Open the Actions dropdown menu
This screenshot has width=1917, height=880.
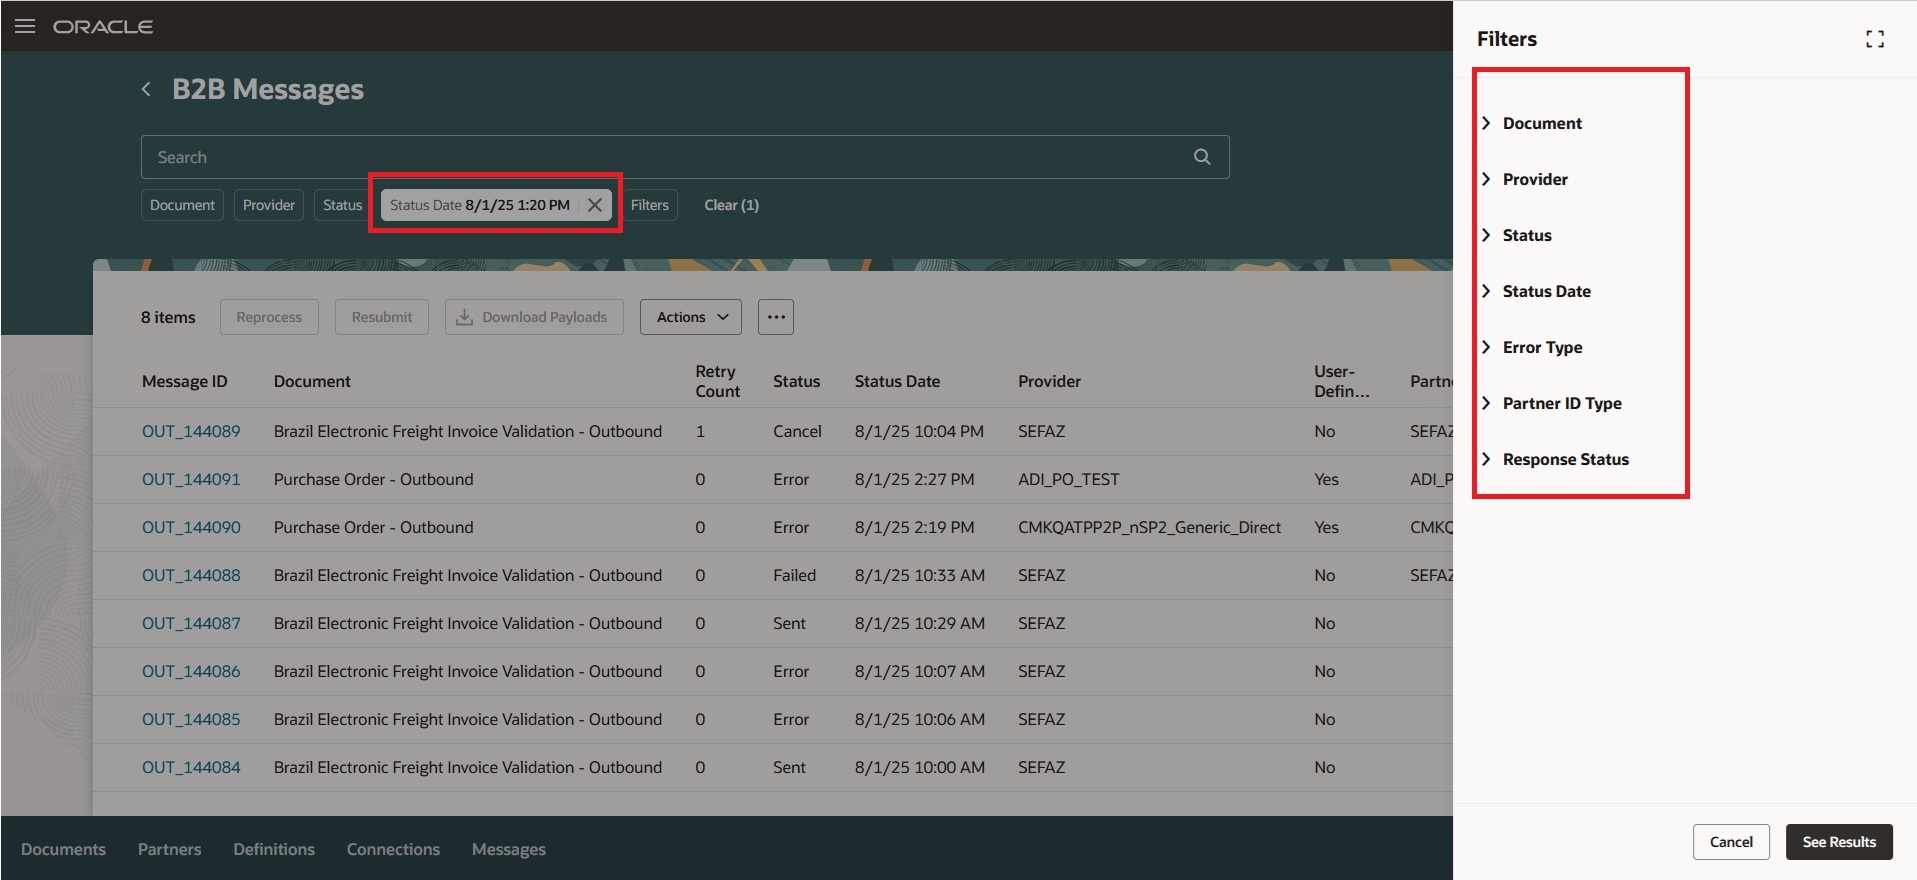click(691, 317)
